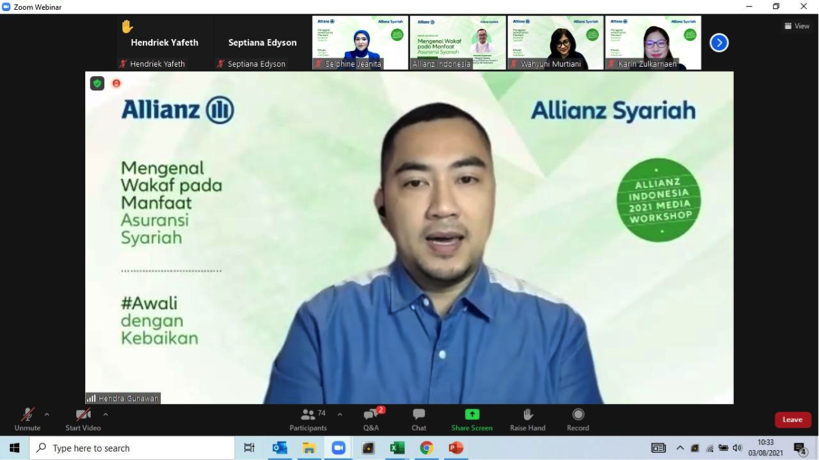Click the green encryption shield icon
819x460 pixels.
[x=97, y=84]
